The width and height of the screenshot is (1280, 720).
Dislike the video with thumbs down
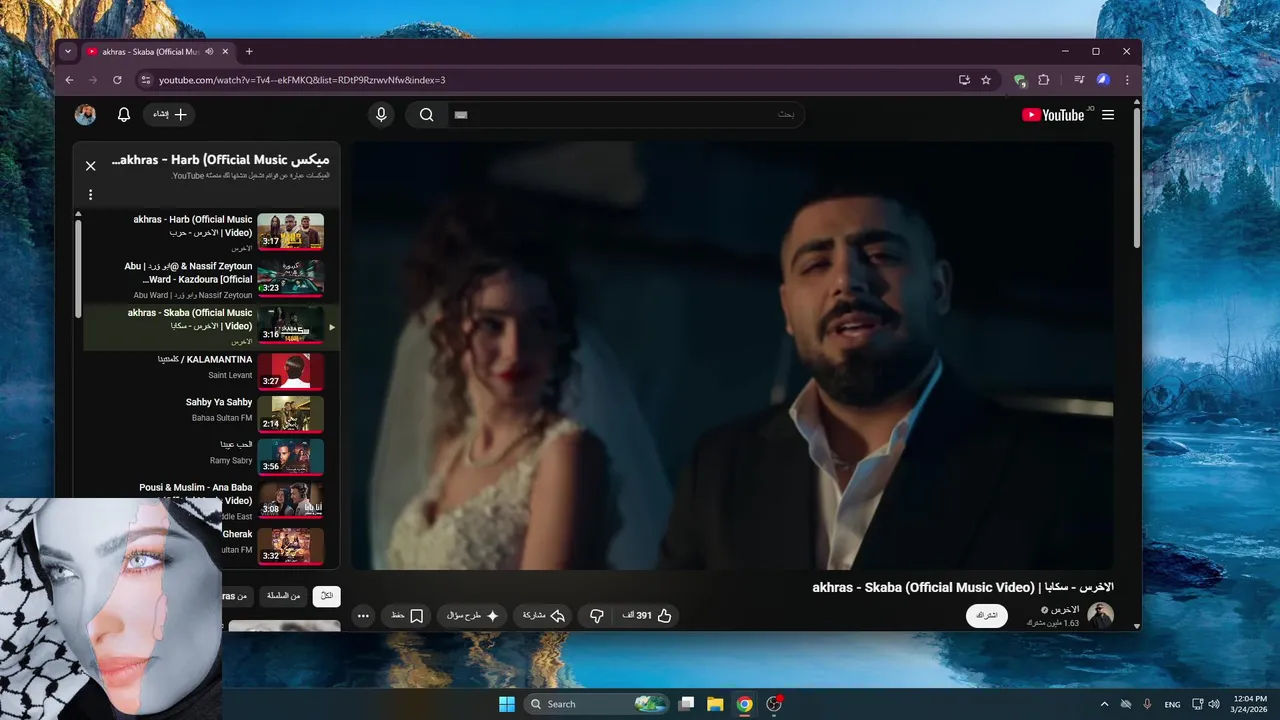[597, 616]
